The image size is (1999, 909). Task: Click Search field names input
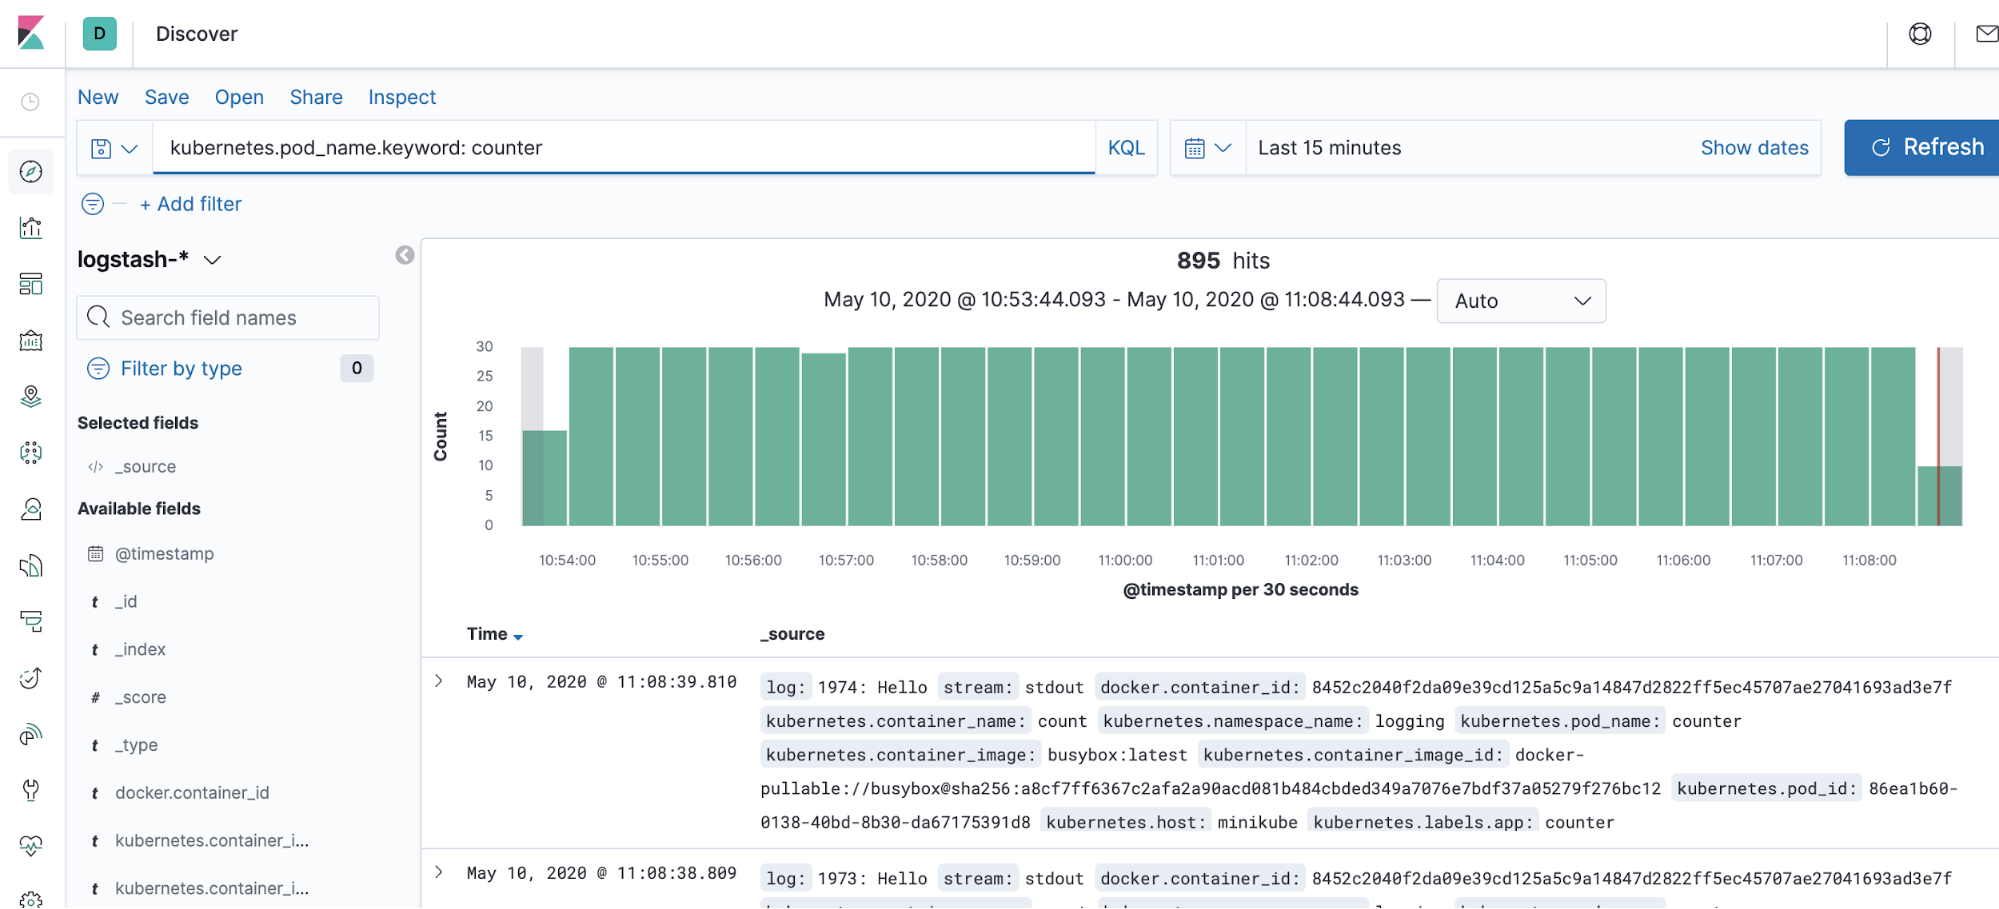click(x=228, y=318)
